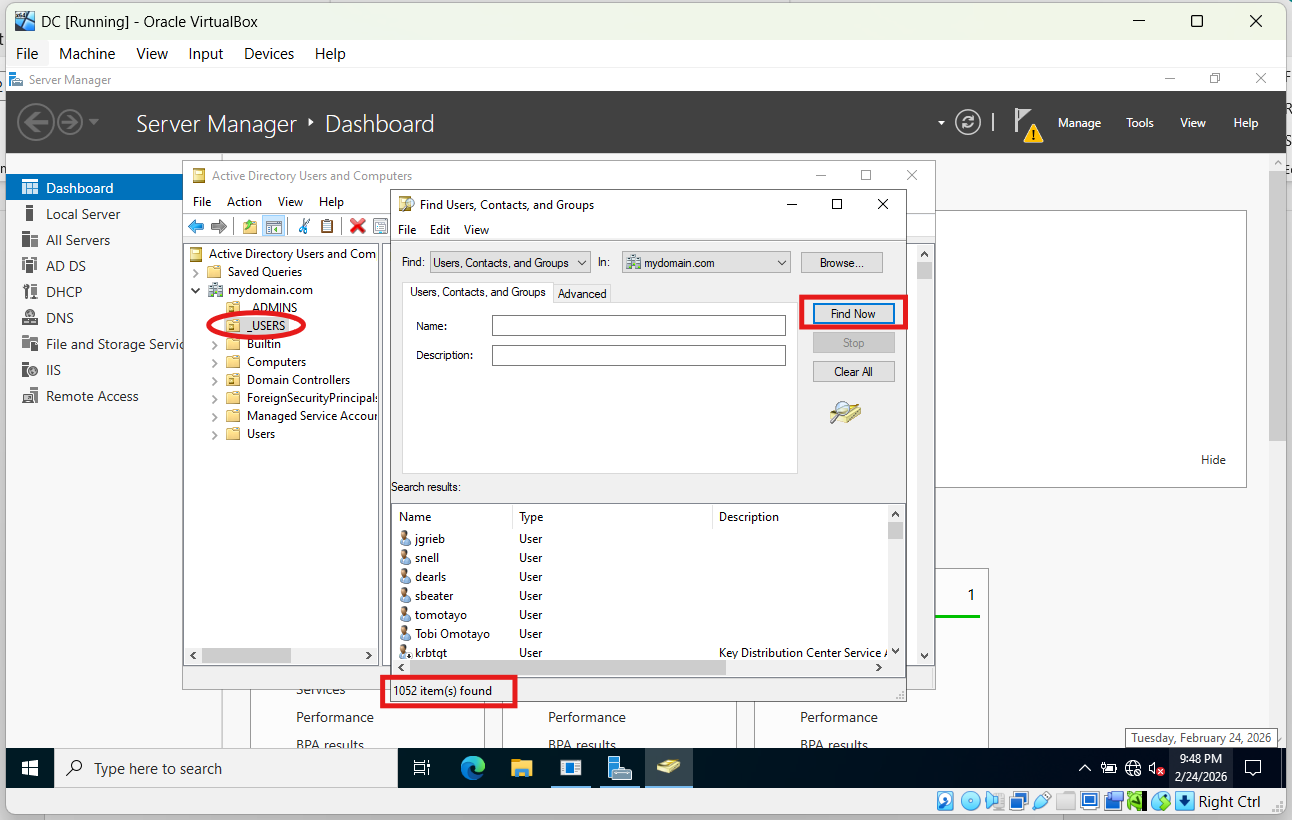Open the Action Center notification icon
The image size is (1292, 820).
coord(1253,768)
